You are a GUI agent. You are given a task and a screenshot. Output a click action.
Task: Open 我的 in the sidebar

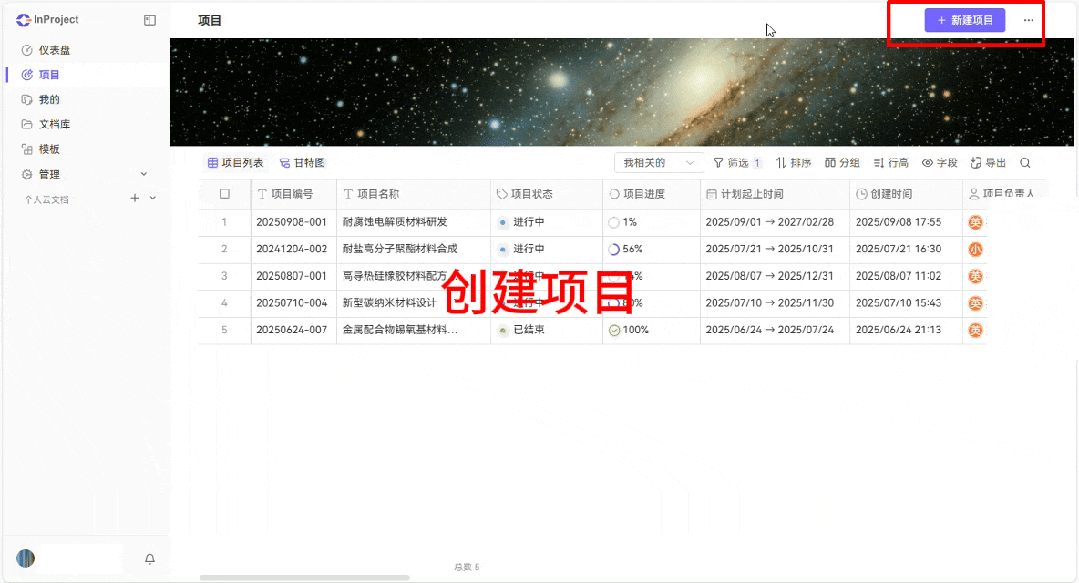point(41,100)
